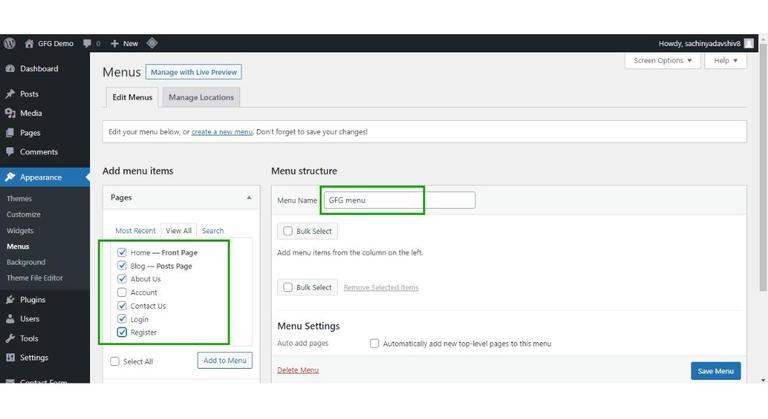Uncheck the About Us page checkbox

tap(122, 279)
